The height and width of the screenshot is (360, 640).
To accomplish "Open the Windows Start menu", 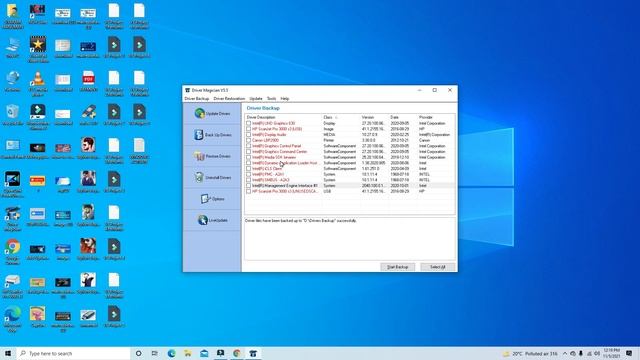I will click(8, 353).
